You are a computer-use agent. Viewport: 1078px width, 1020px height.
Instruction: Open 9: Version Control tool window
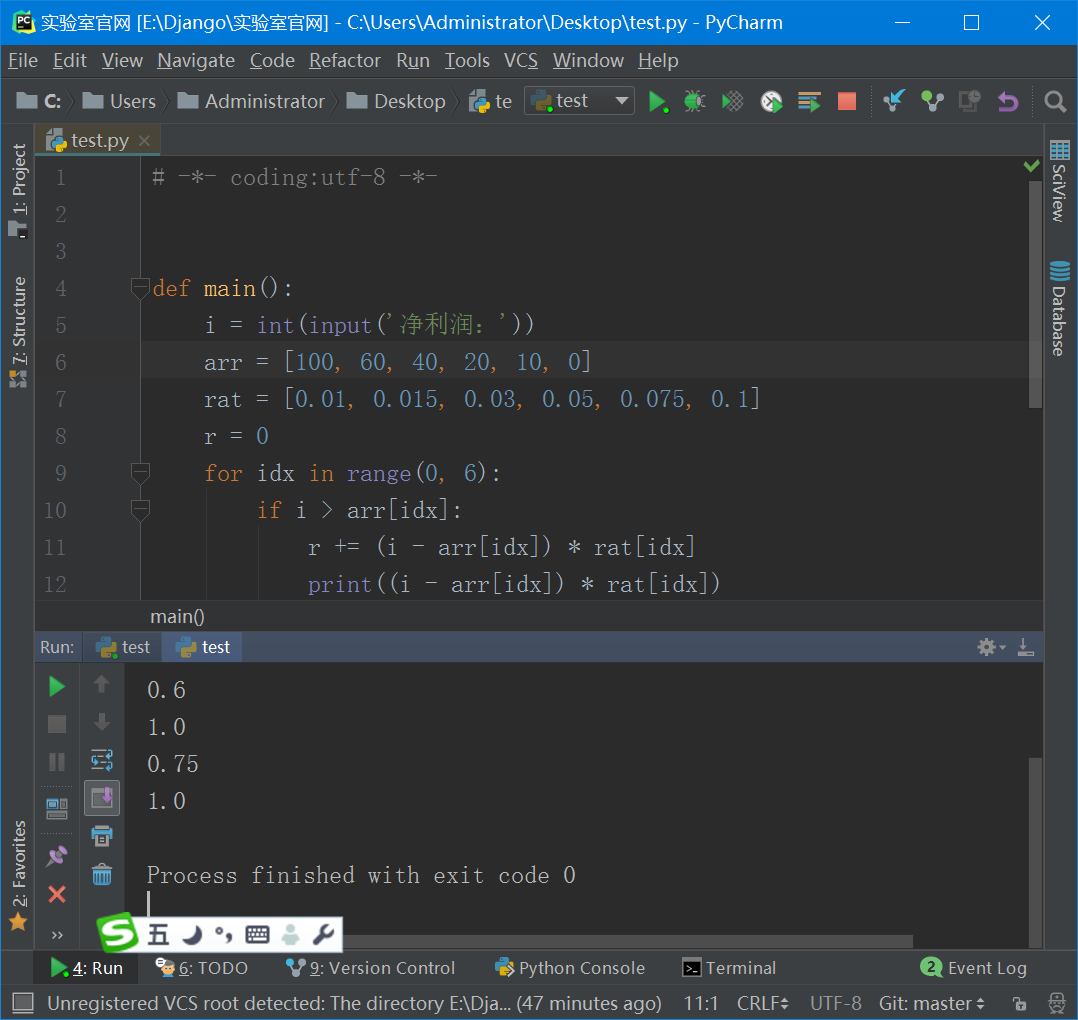coord(371,968)
